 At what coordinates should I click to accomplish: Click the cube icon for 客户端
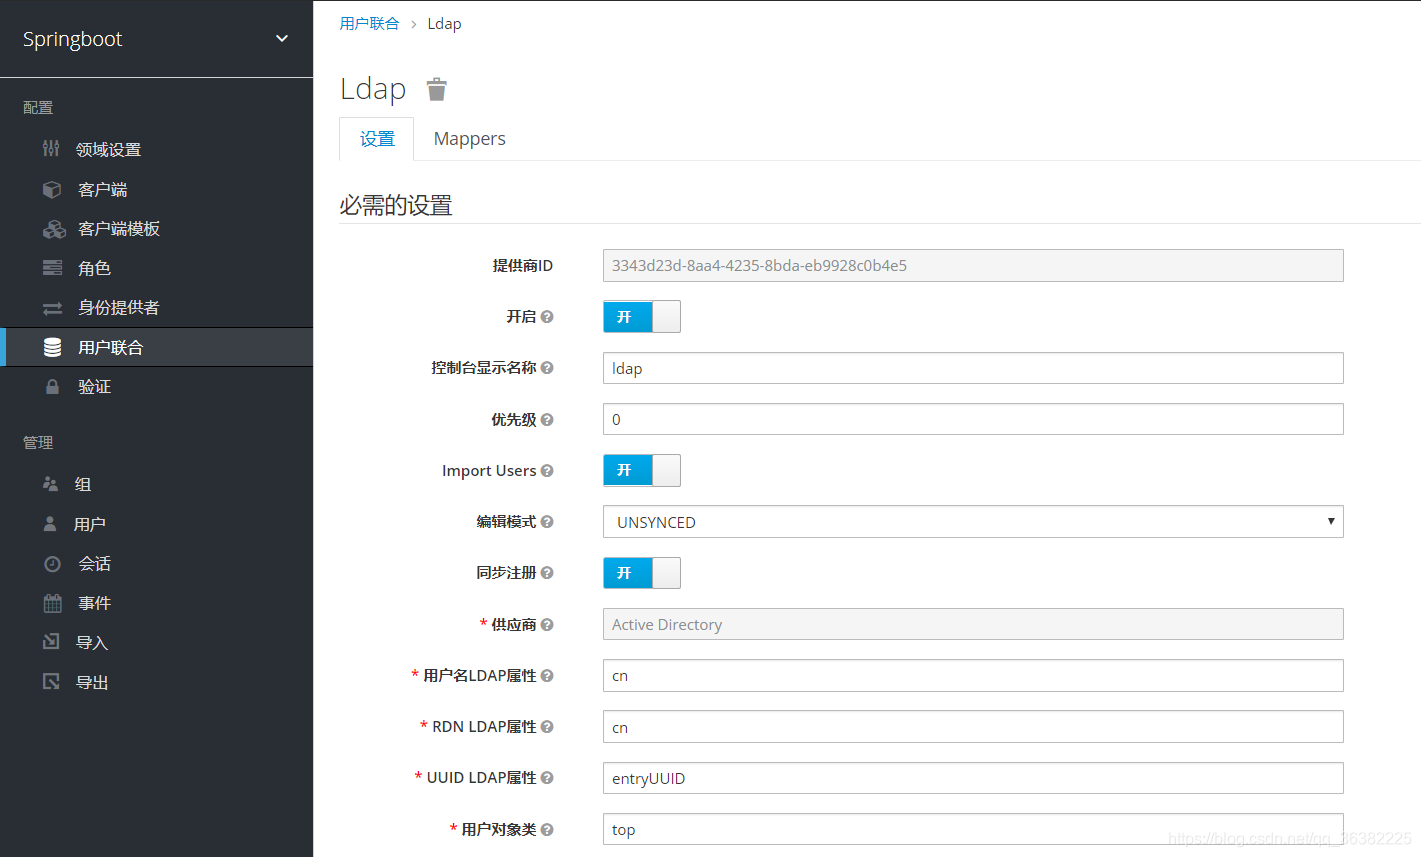pyautogui.click(x=52, y=189)
